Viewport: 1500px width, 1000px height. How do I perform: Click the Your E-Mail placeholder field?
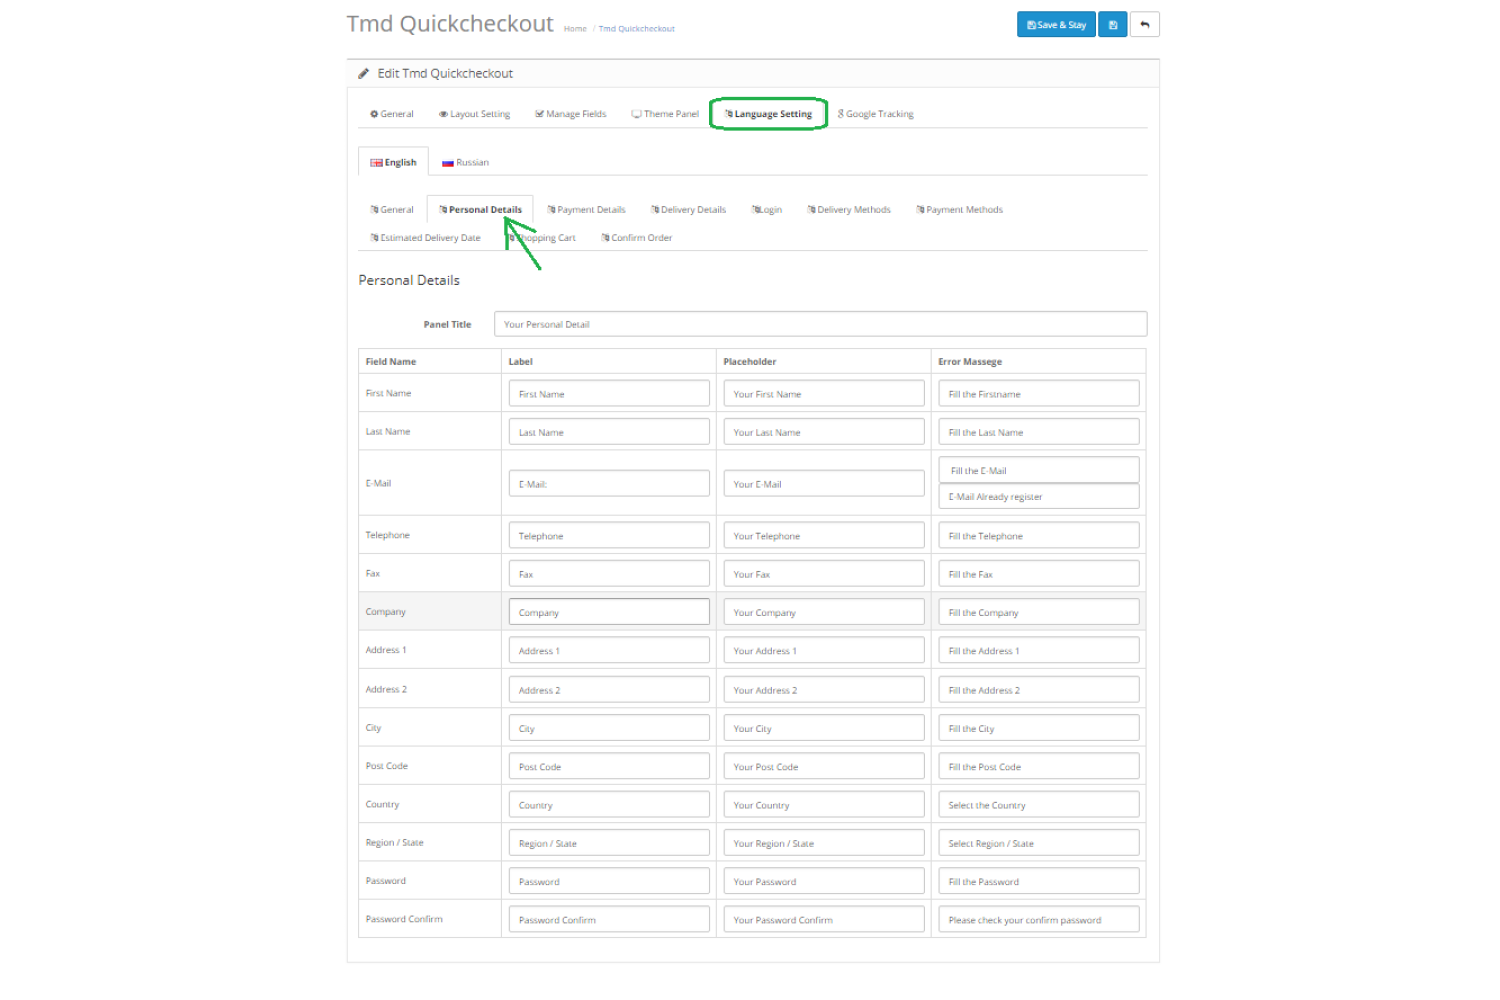[824, 483]
